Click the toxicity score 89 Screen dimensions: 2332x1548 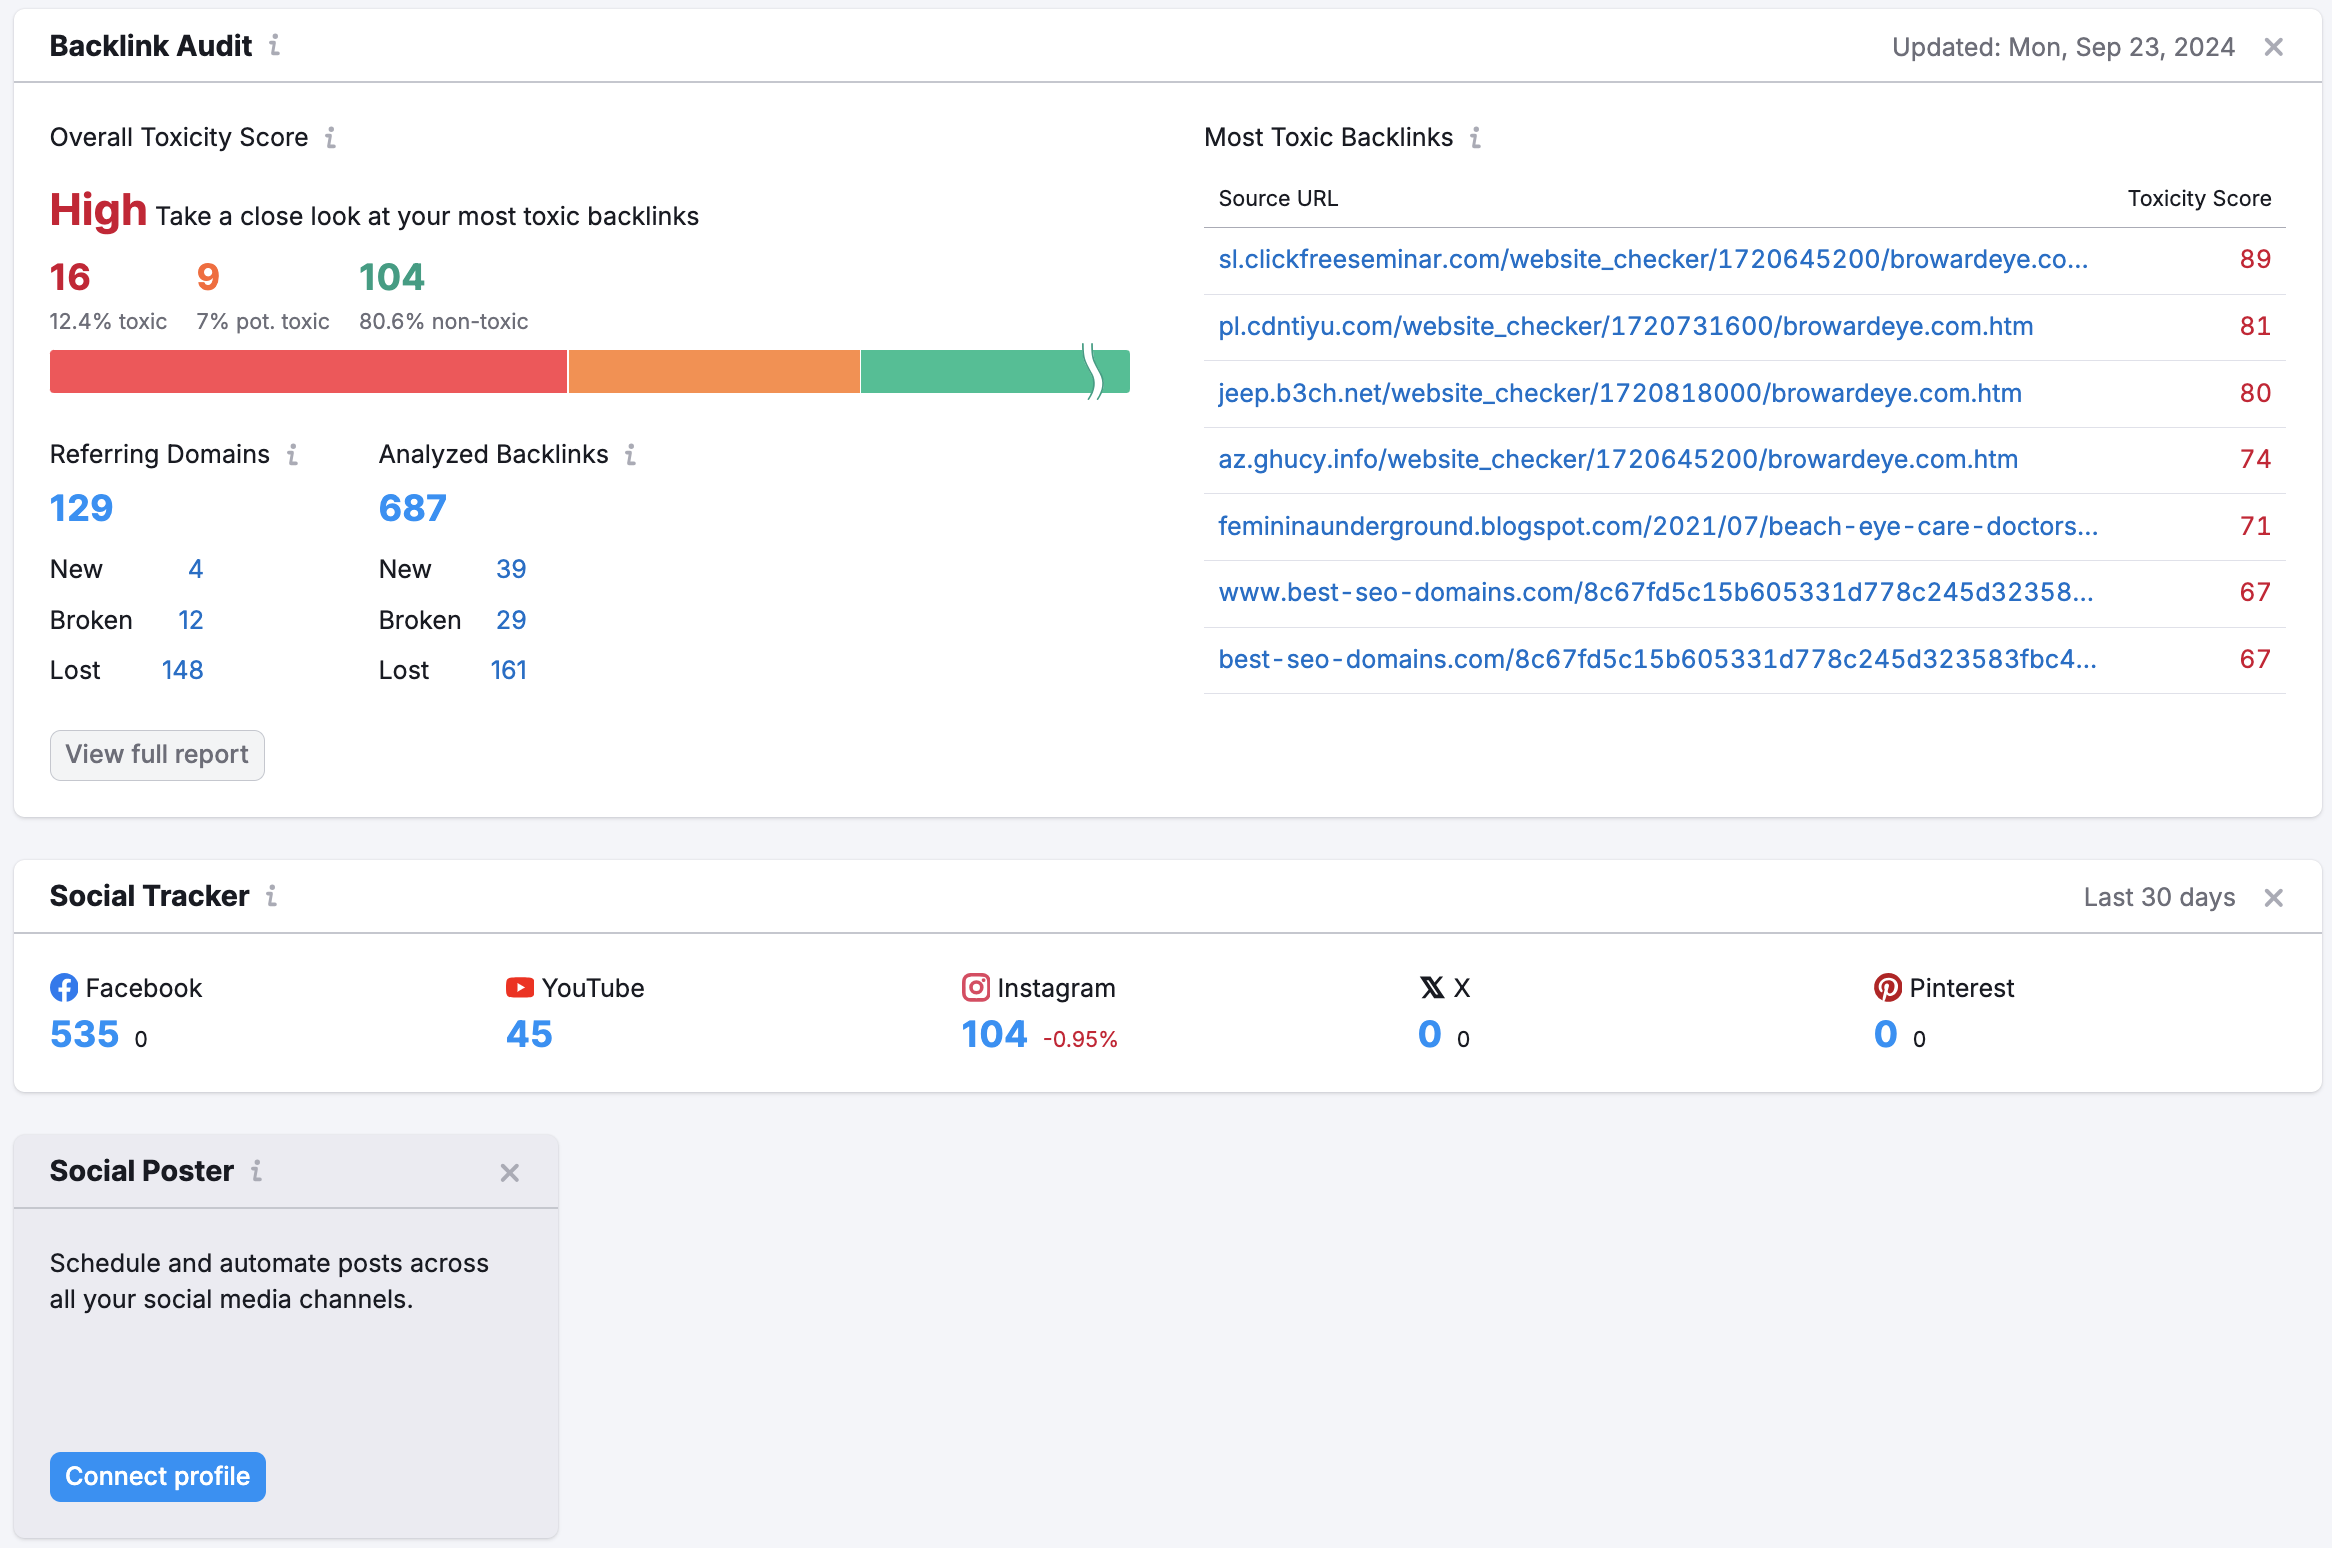[x=2255, y=260]
